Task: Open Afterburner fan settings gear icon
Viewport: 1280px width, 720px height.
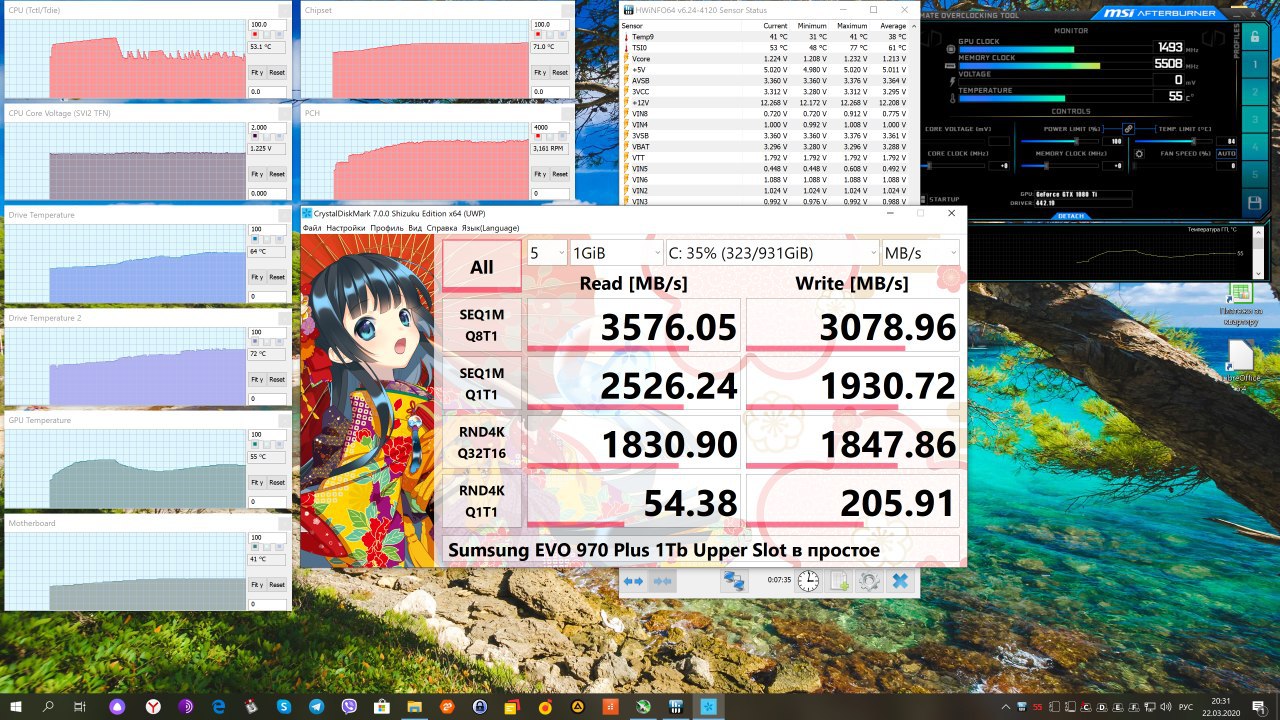Action: pyautogui.click(x=1139, y=153)
